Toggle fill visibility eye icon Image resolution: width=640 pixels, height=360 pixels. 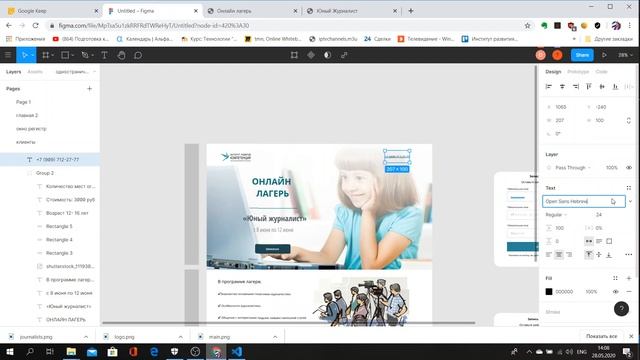click(x=615, y=291)
